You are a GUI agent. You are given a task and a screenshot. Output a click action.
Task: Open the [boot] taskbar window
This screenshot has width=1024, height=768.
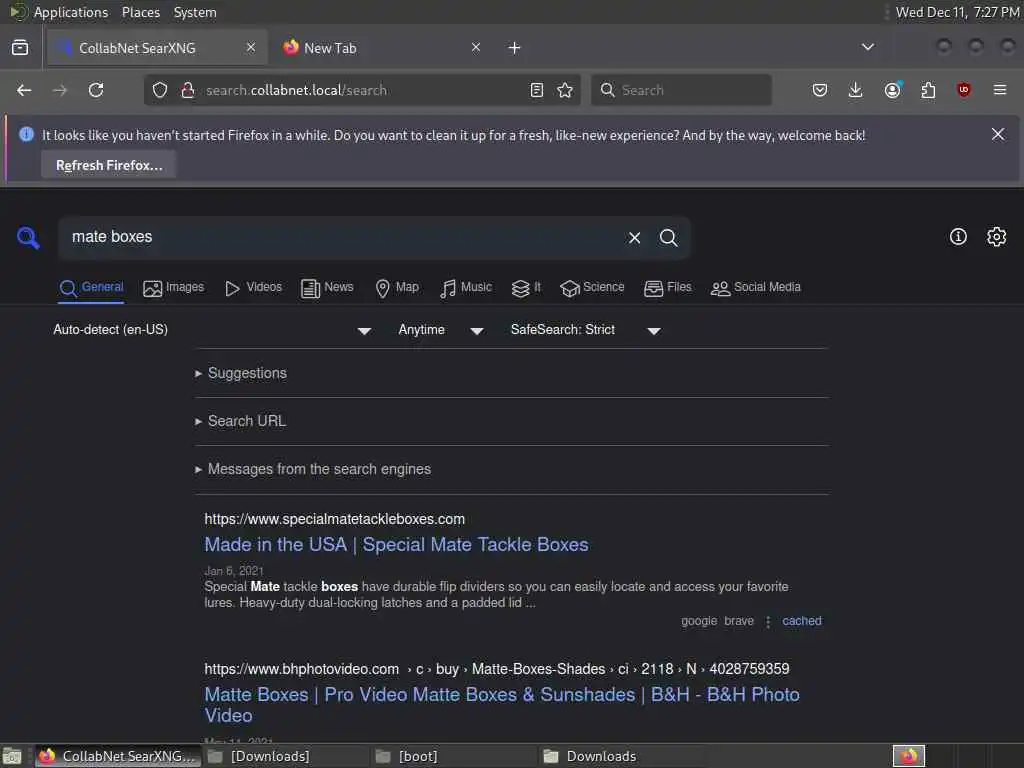tap(454, 756)
